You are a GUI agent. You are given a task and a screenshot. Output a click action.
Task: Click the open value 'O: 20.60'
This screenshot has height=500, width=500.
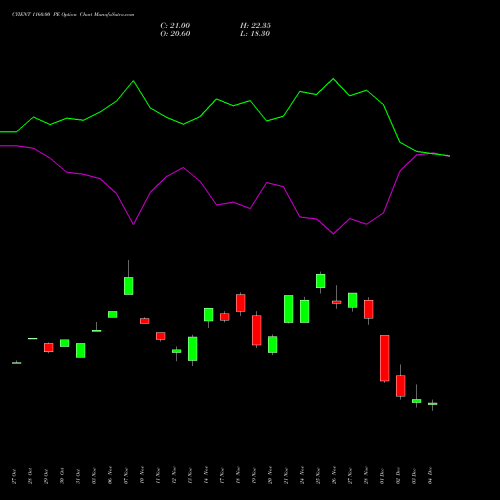point(175,34)
